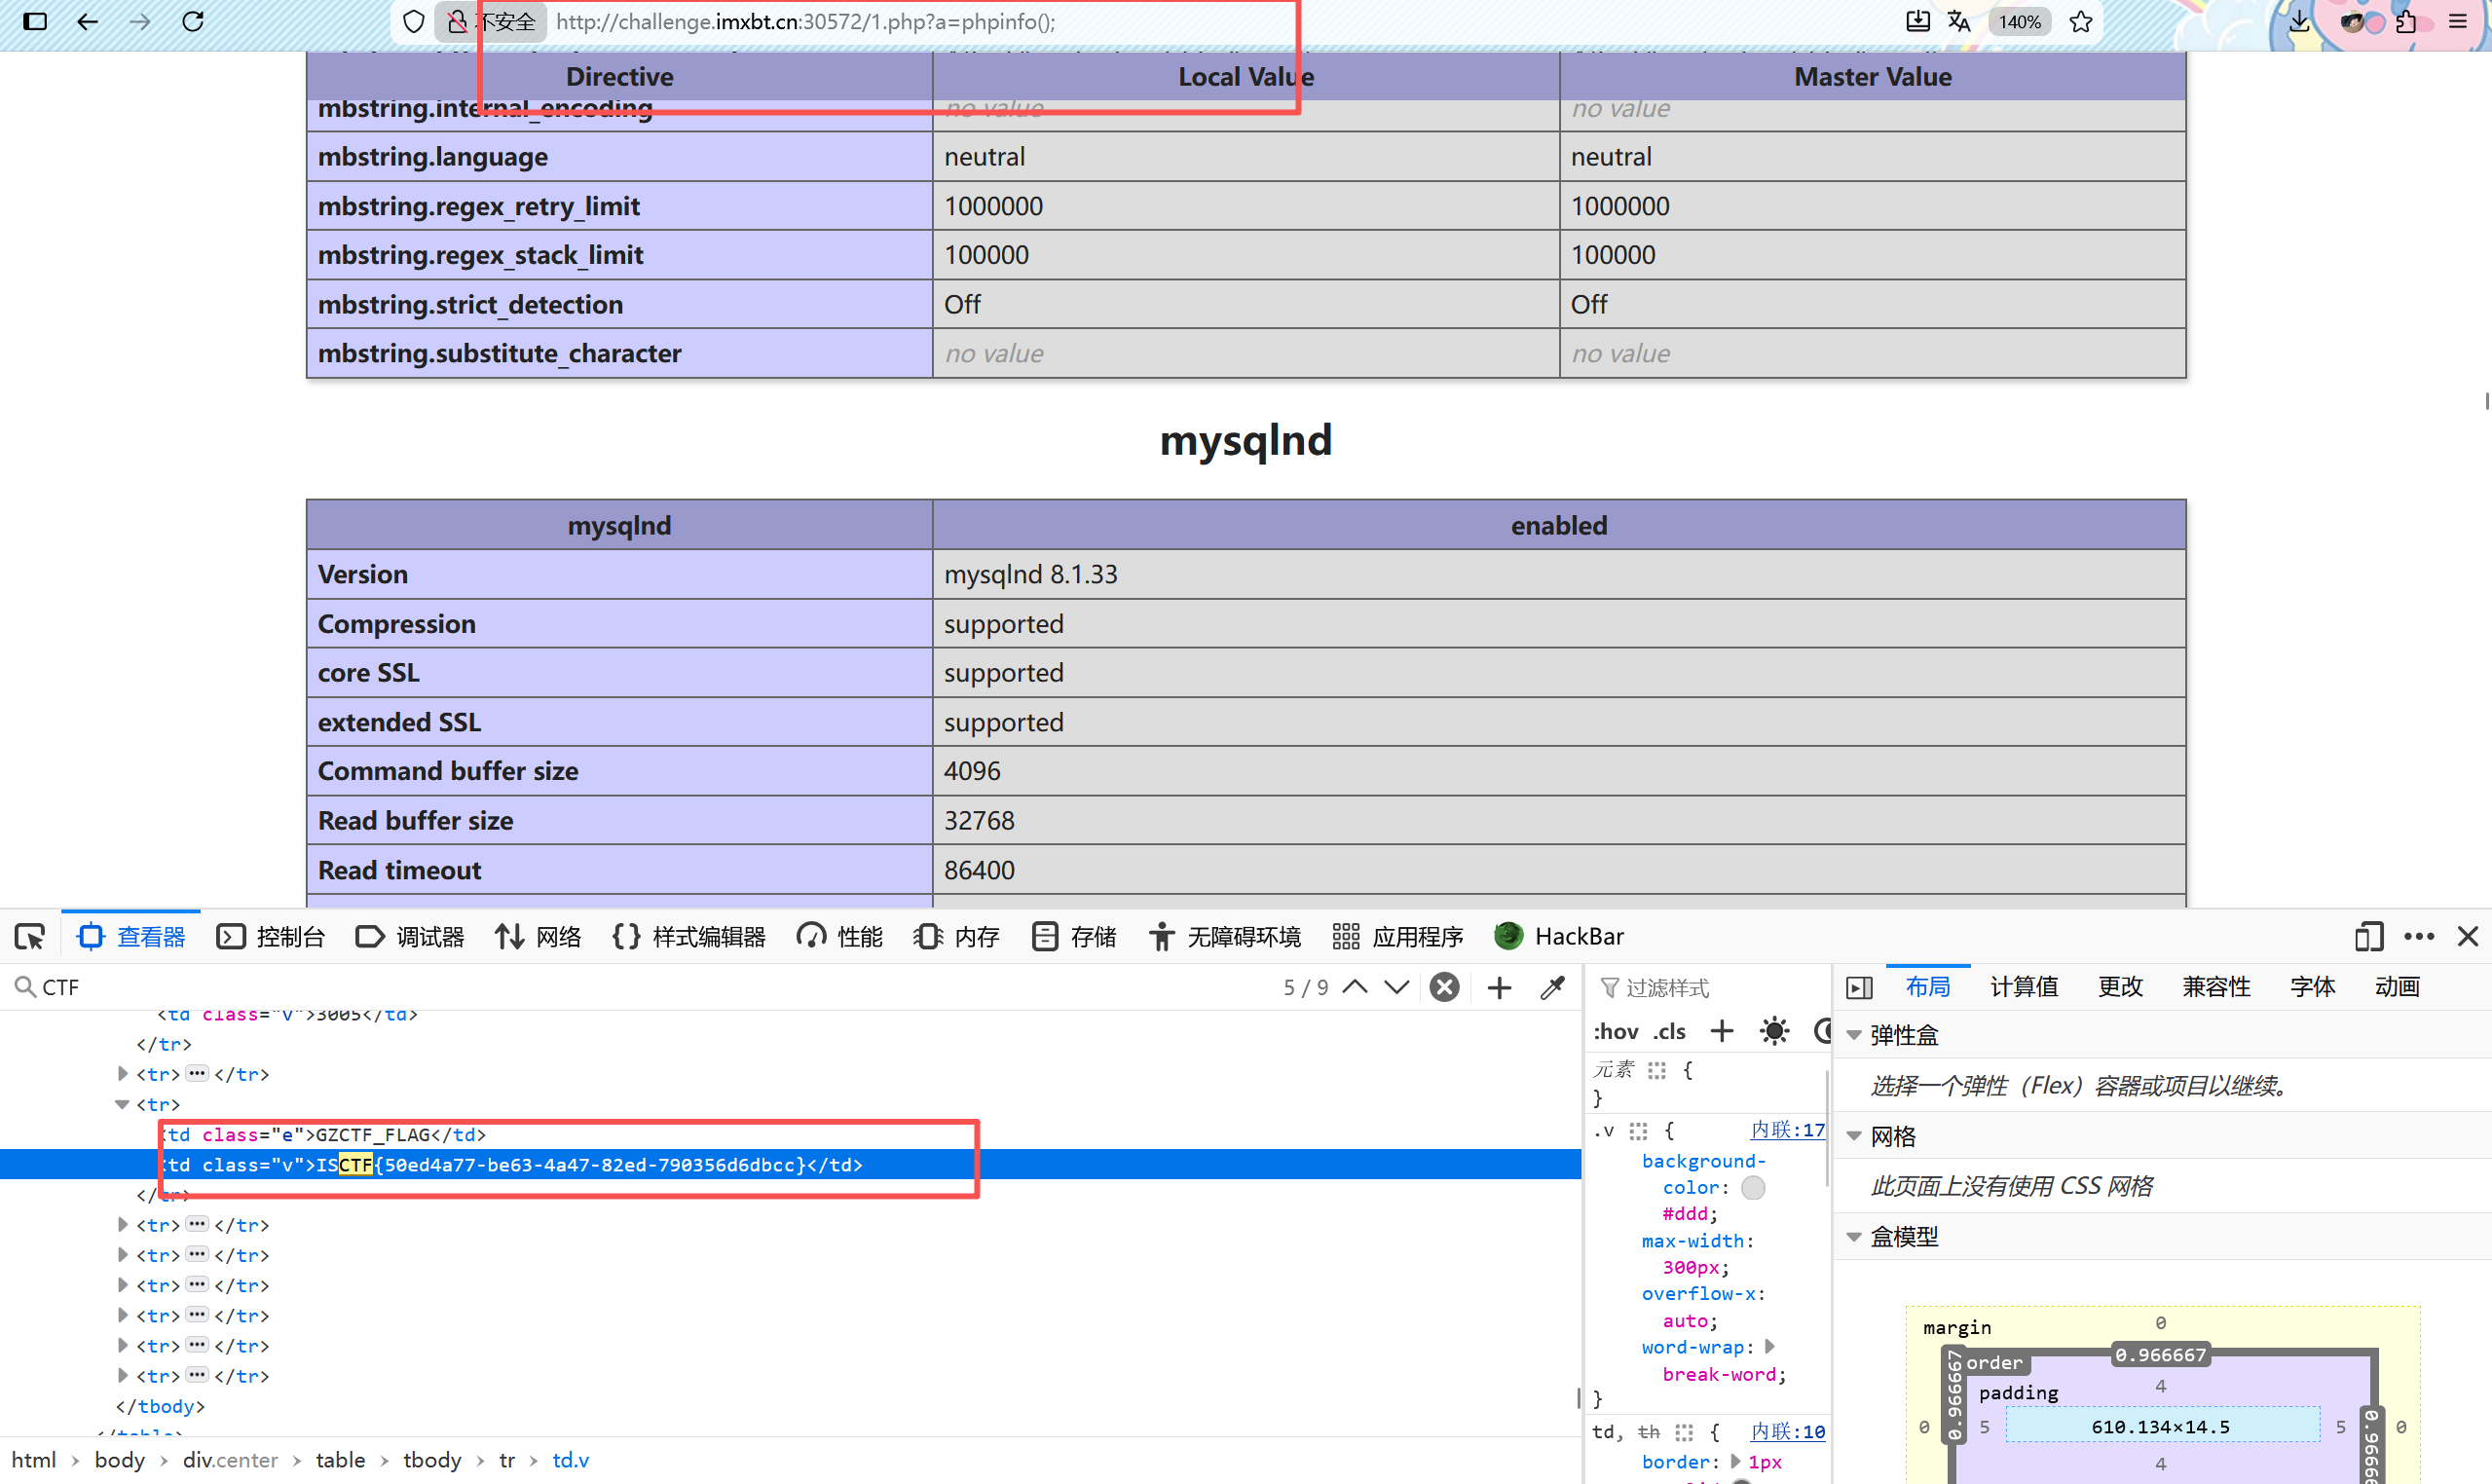Enable light color scheme simulation
The height and width of the screenshot is (1484, 2492).
(1774, 1031)
